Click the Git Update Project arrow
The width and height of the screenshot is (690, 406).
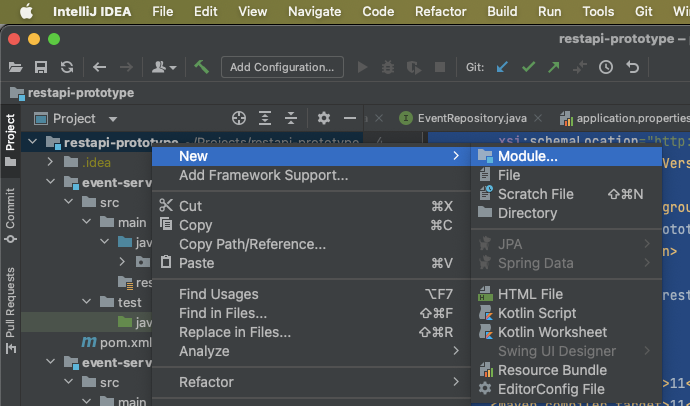coord(502,67)
